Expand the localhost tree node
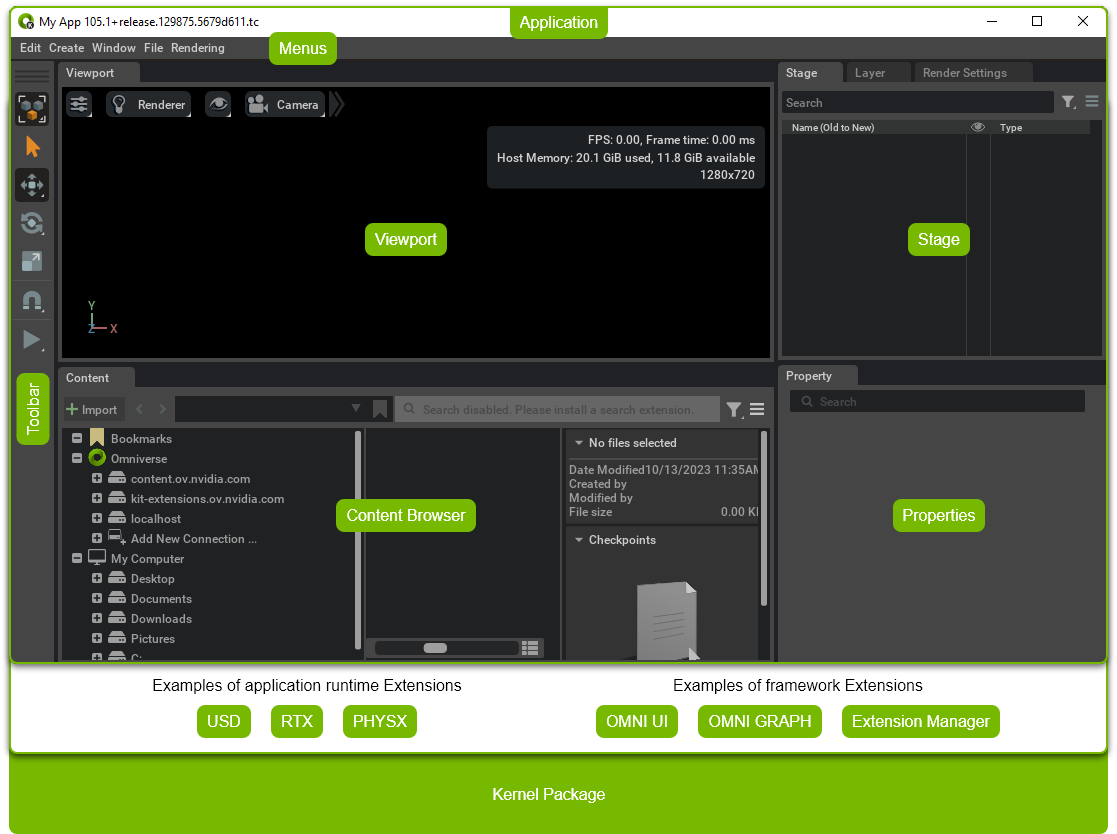The width and height of the screenshot is (1117, 834). [x=97, y=518]
